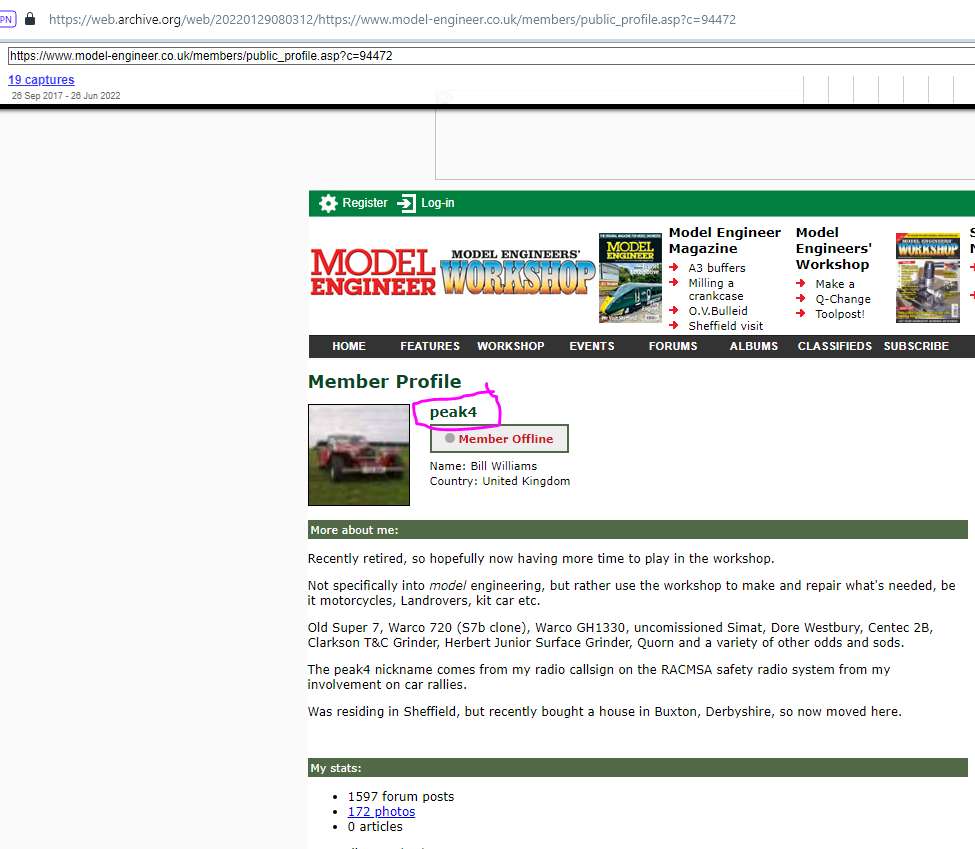The width and height of the screenshot is (975, 849).
Task: Click the Model Engineers' Workshop heading
Action: [833, 248]
